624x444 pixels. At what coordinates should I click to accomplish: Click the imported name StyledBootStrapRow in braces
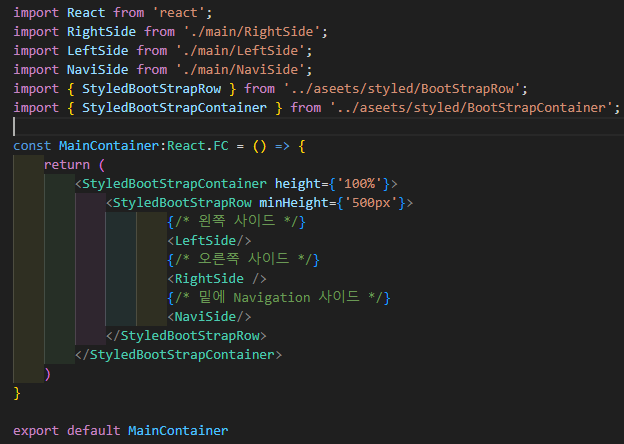click(x=152, y=89)
